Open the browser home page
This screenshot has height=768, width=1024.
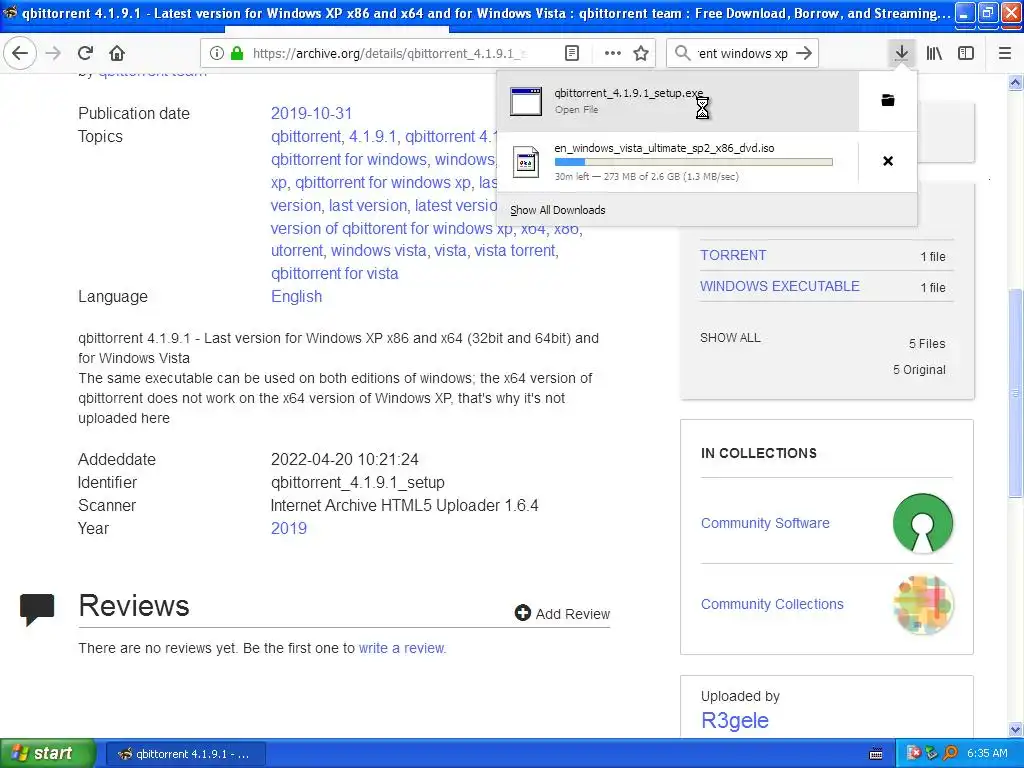click(x=117, y=53)
